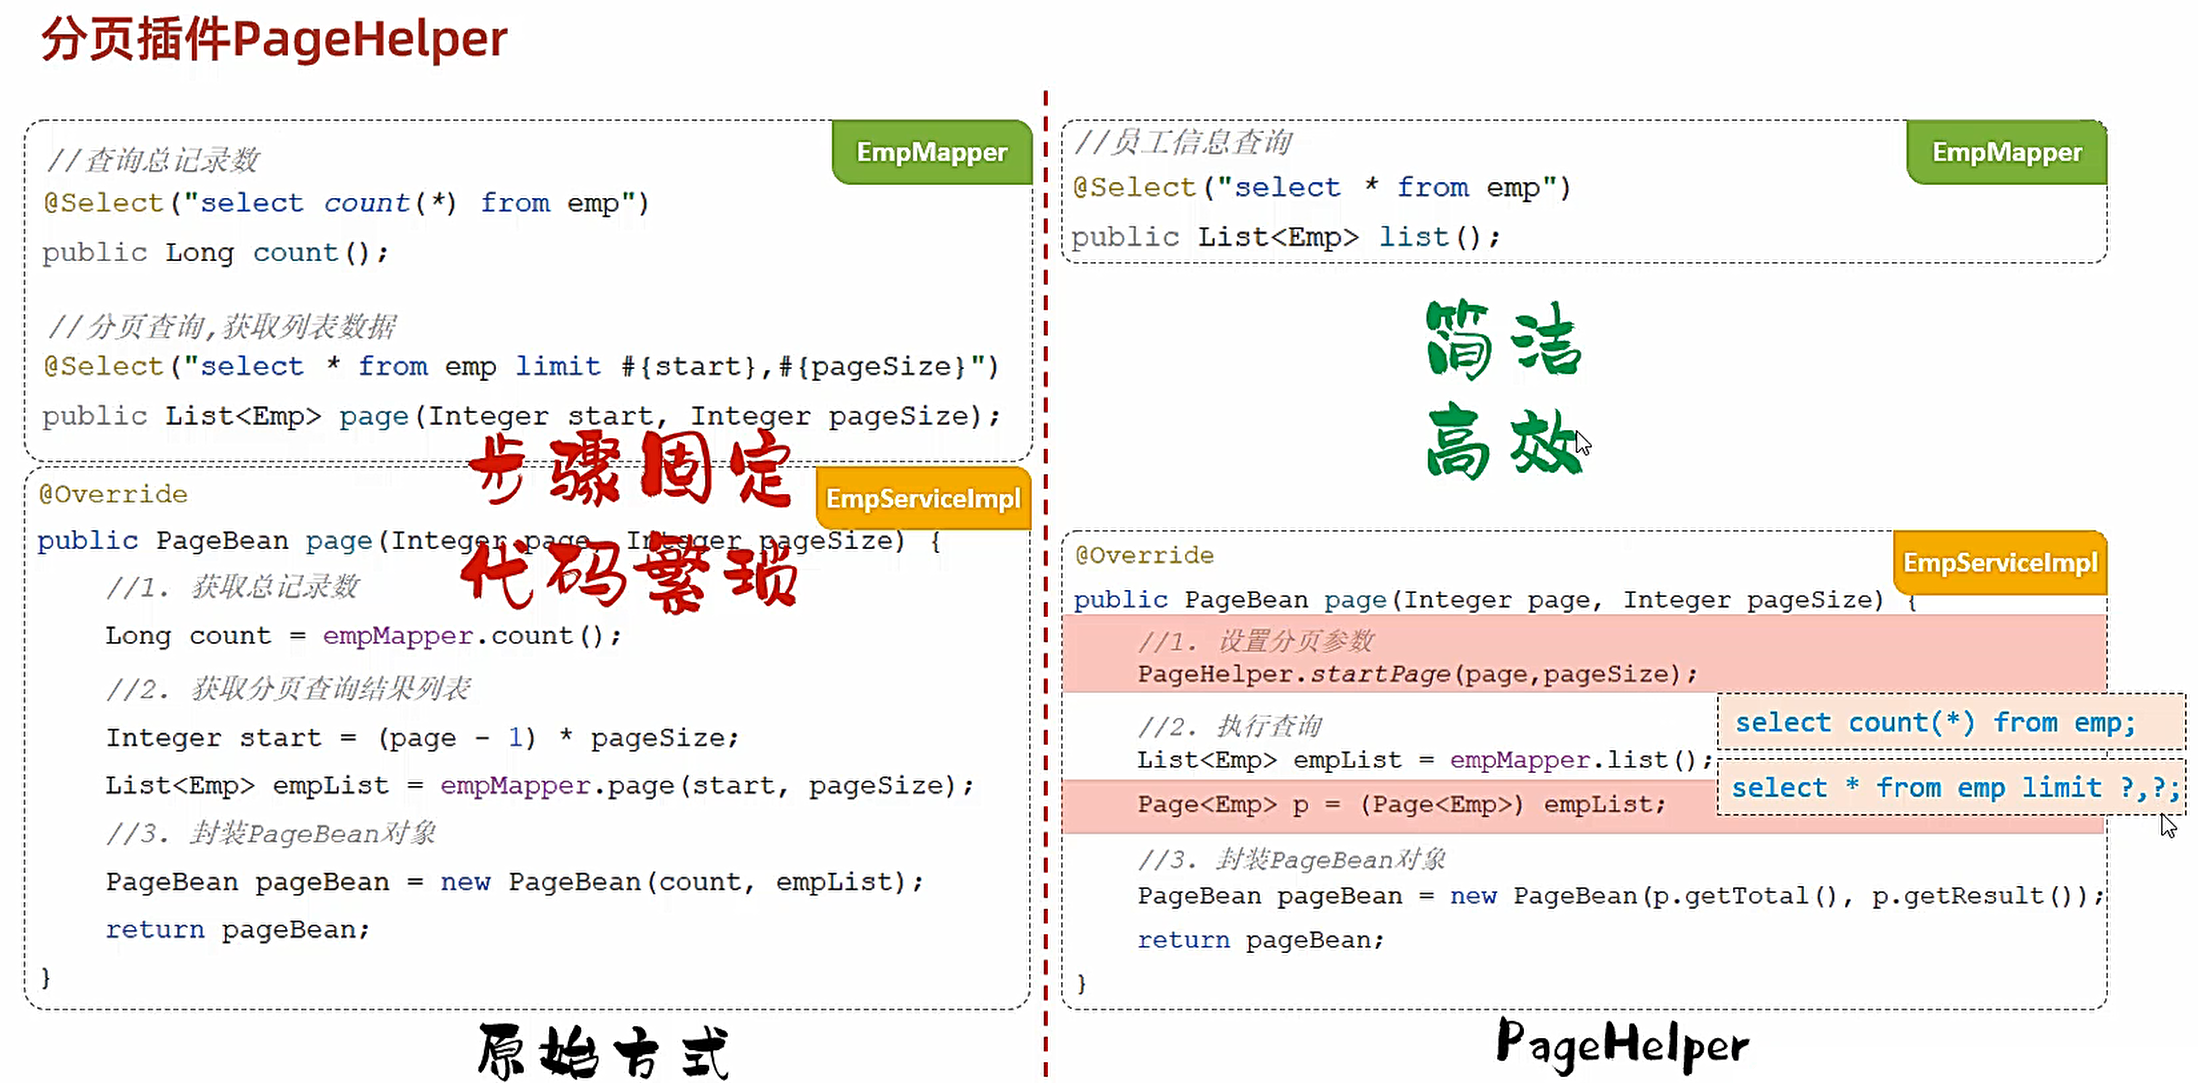Click the handwritten caption PageHelper at the bottom
Screen dimensions: 2198x1083
click(1622, 1045)
